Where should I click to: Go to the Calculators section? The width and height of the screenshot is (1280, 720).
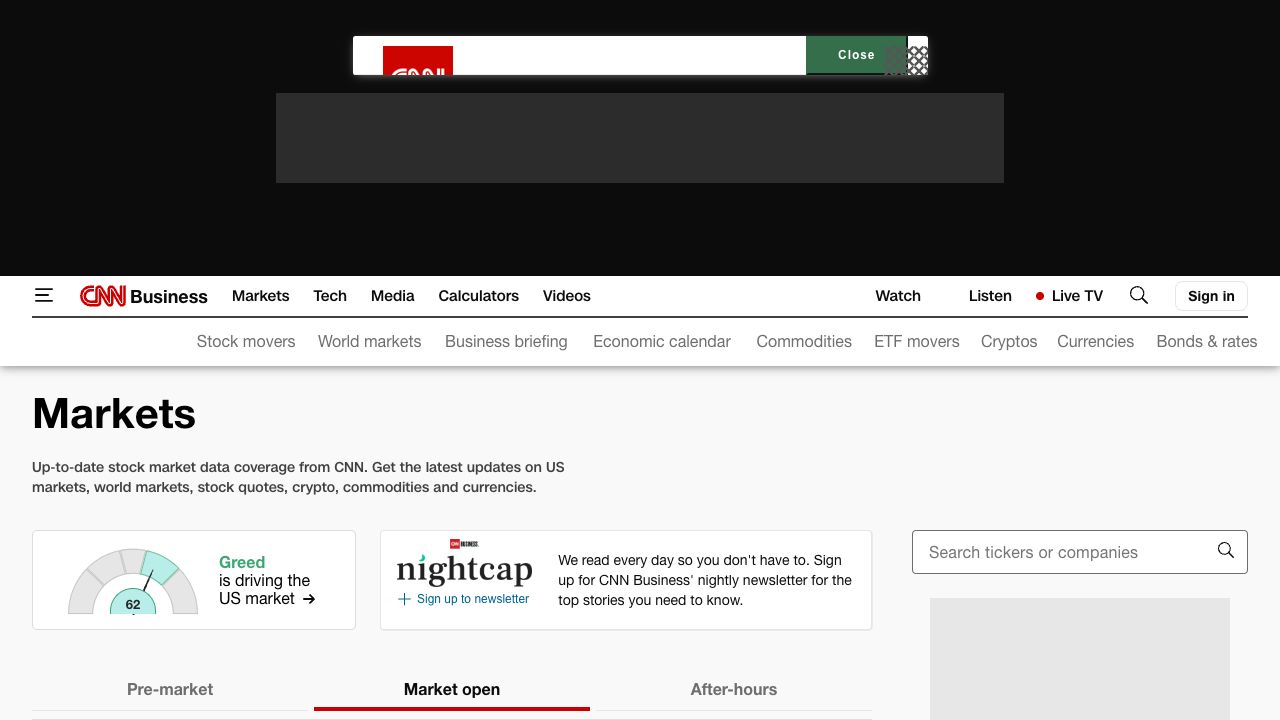[478, 296]
